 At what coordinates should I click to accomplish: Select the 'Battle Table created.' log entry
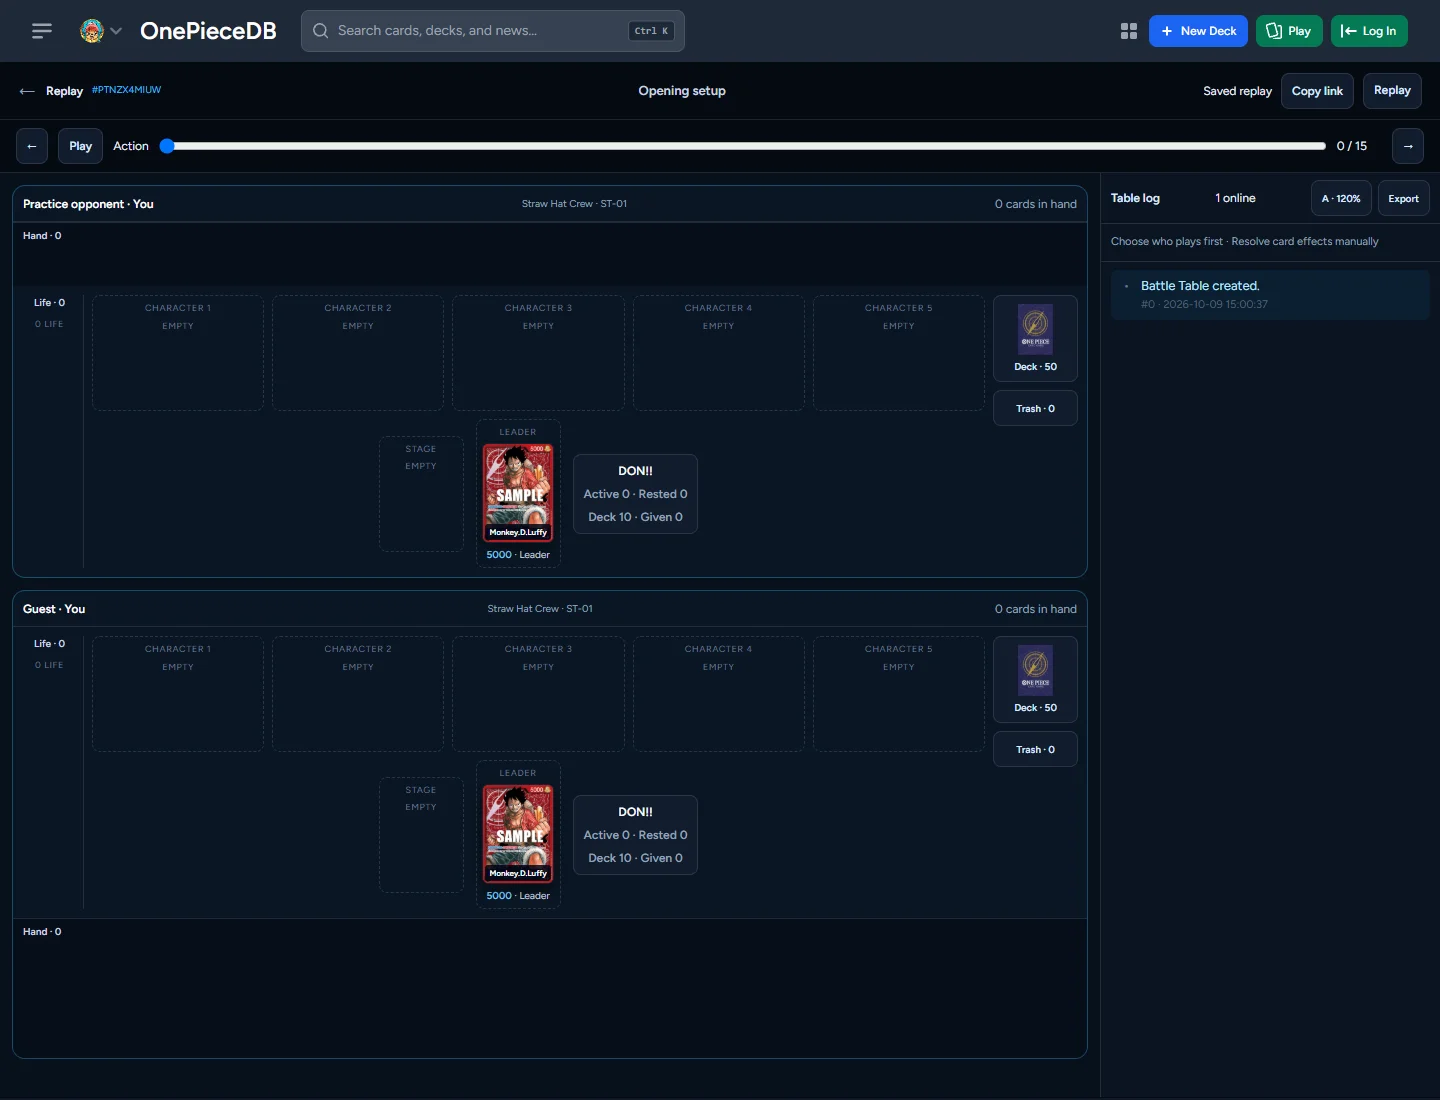(x=1270, y=295)
